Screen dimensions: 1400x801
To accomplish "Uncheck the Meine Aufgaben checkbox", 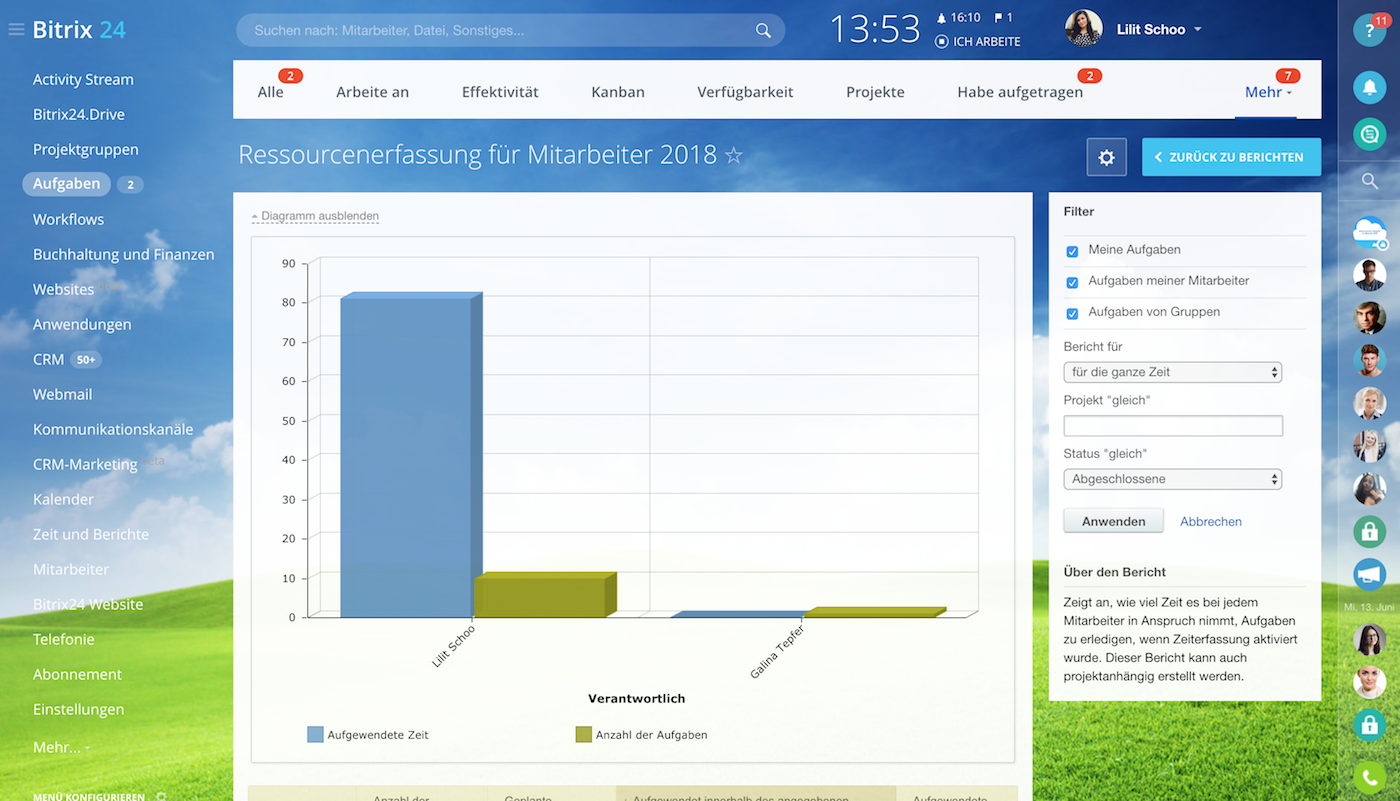I will 1072,251.
